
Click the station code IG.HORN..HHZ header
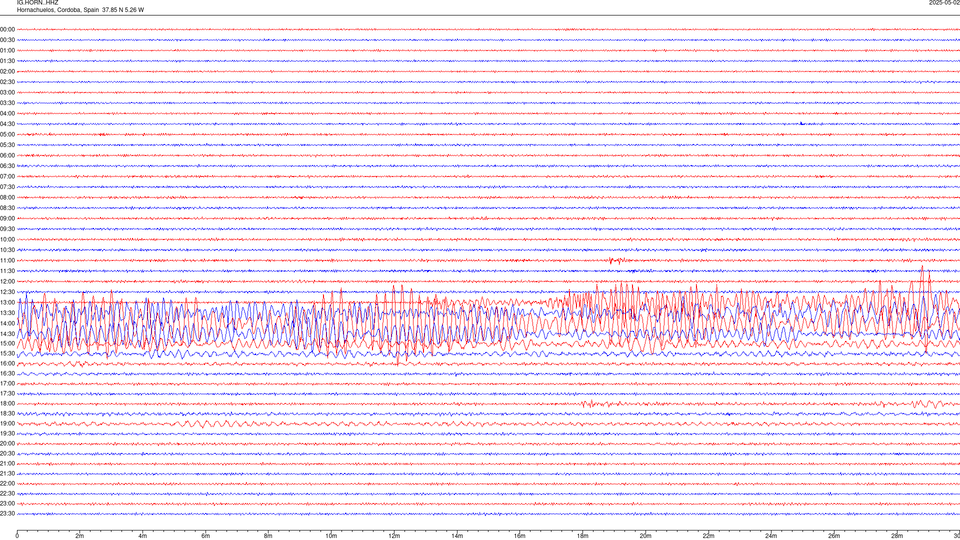click(37, 2)
